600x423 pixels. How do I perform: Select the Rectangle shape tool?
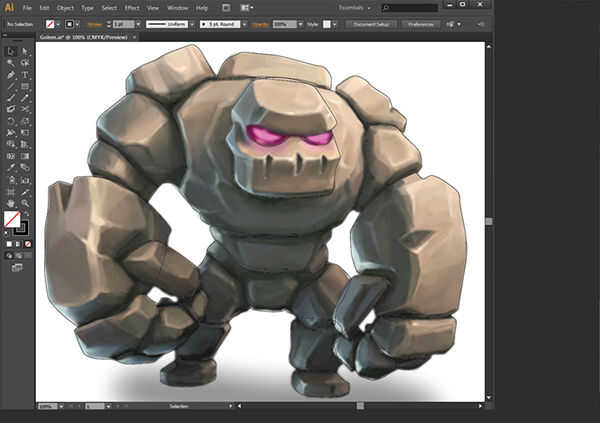pyautogui.click(x=25, y=86)
